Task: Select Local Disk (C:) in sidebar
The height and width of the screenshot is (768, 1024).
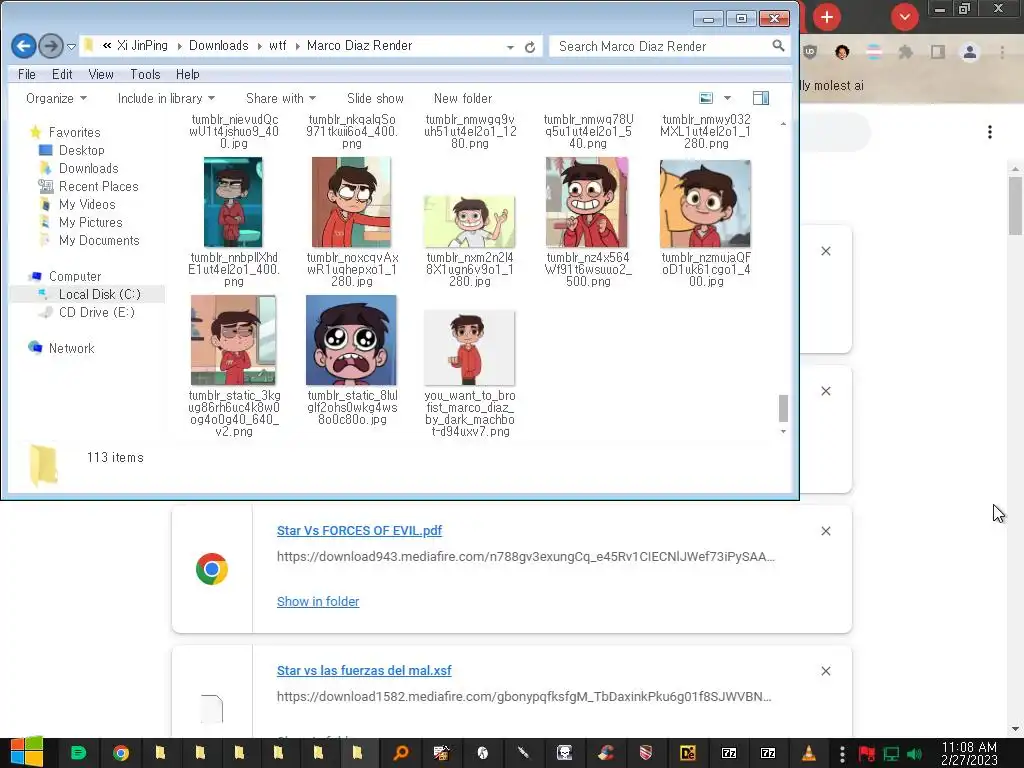Action: [x=99, y=295]
